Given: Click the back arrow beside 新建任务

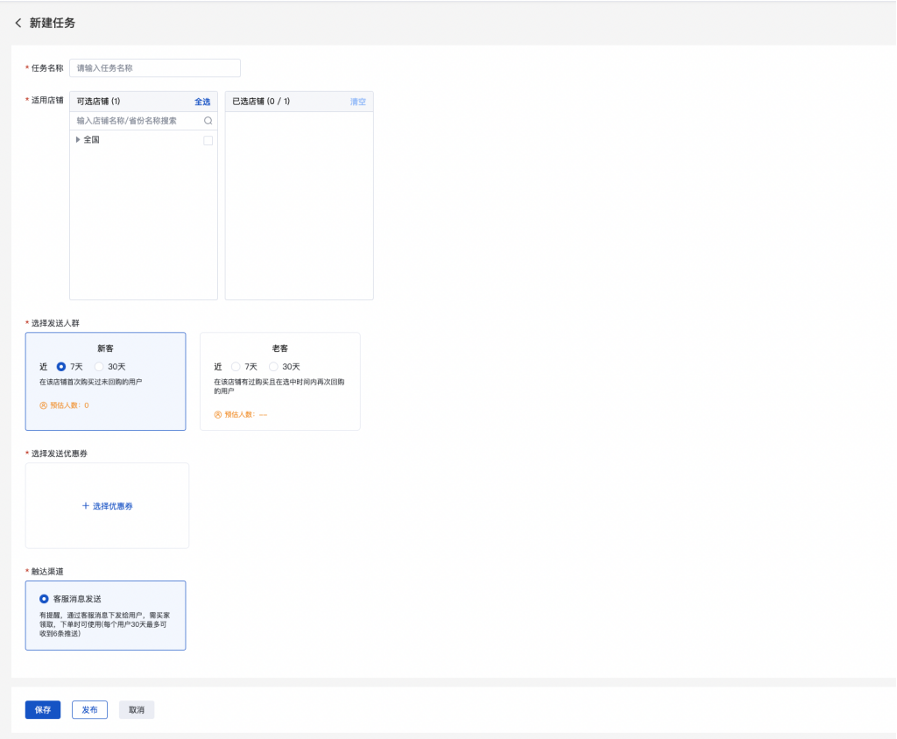Looking at the screenshot, I should click(x=18, y=23).
